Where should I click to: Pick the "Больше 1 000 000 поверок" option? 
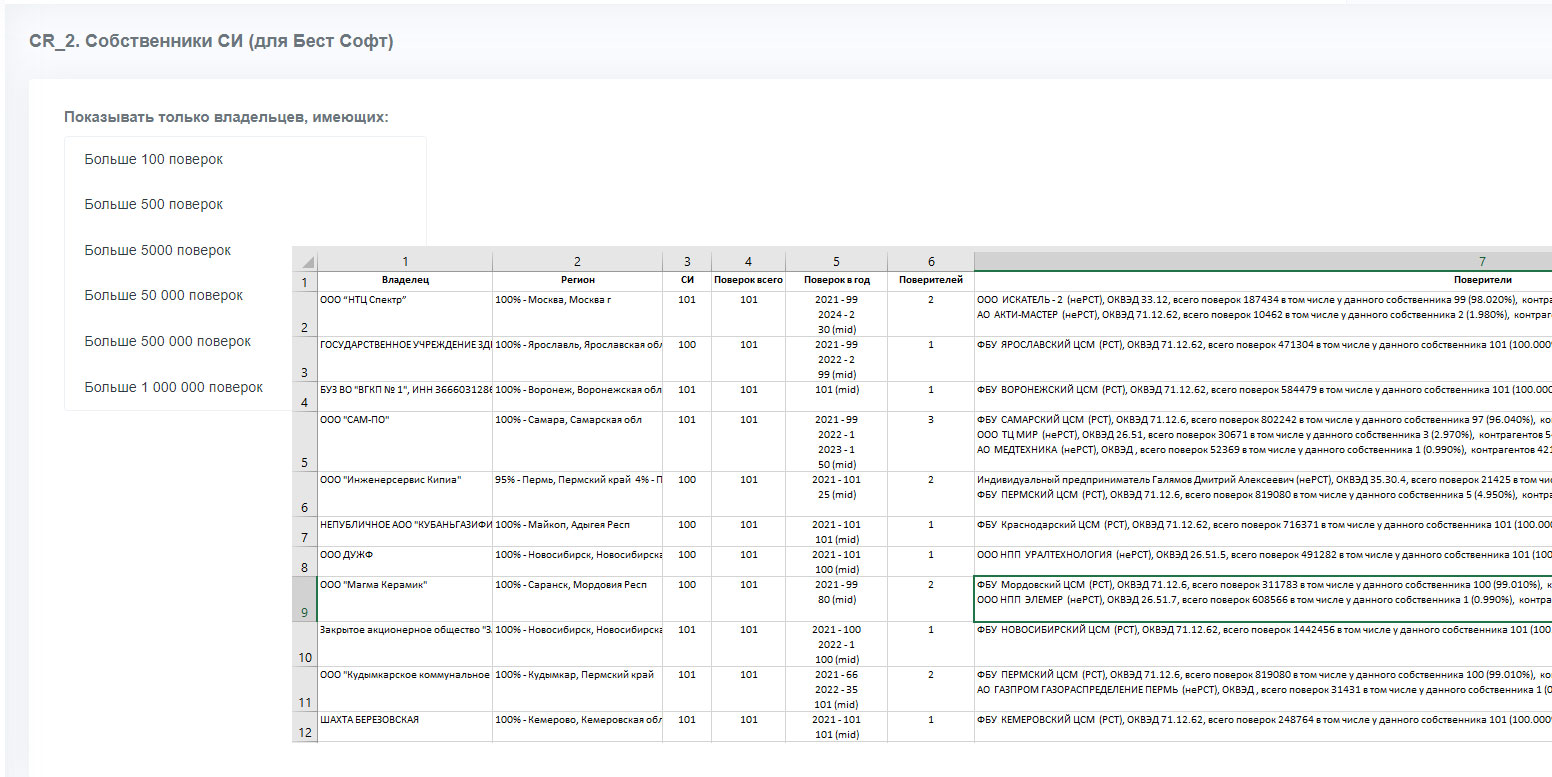(x=174, y=387)
